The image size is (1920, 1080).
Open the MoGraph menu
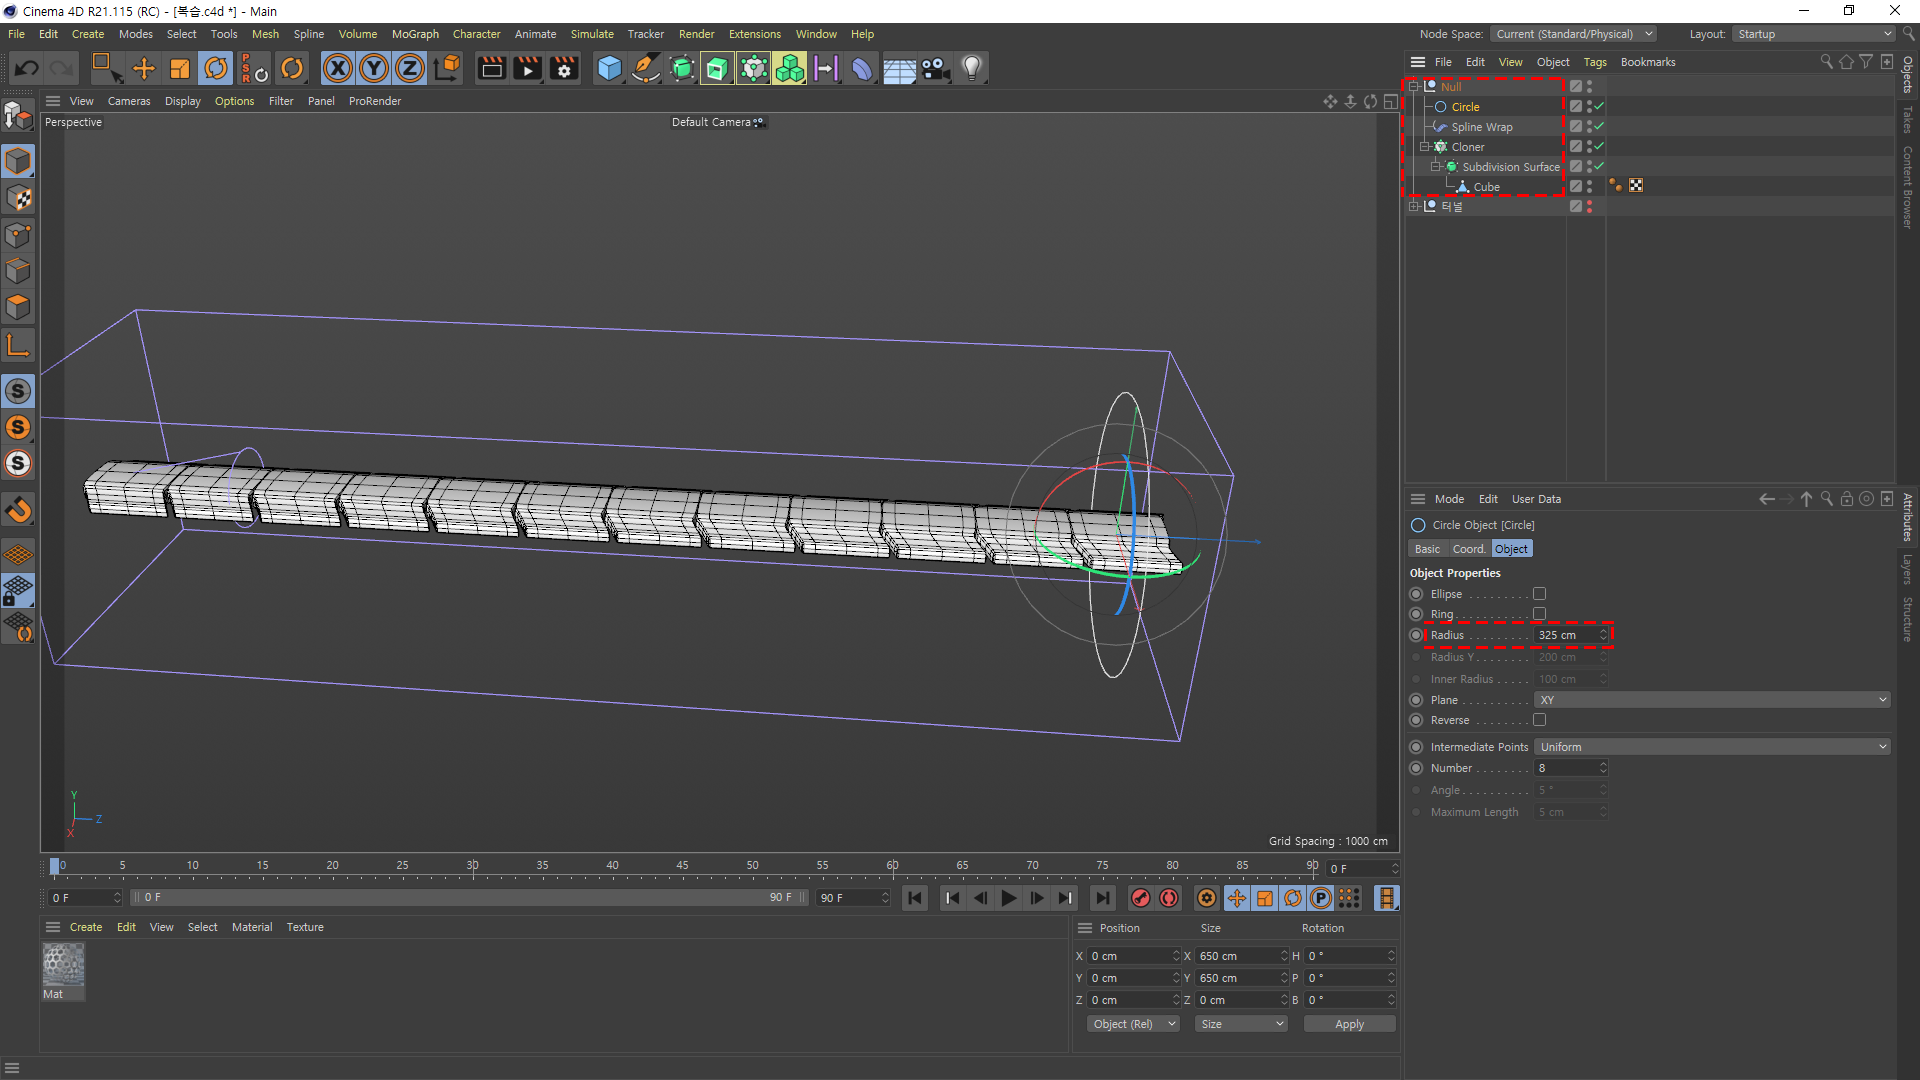[414, 34]
